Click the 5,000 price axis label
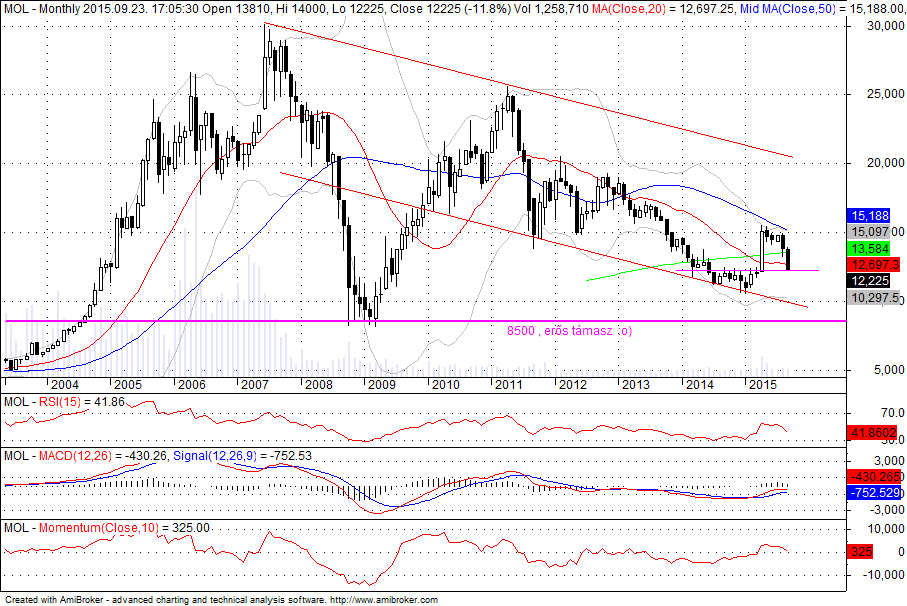907x606 pixels. click(x=888, y=369)
